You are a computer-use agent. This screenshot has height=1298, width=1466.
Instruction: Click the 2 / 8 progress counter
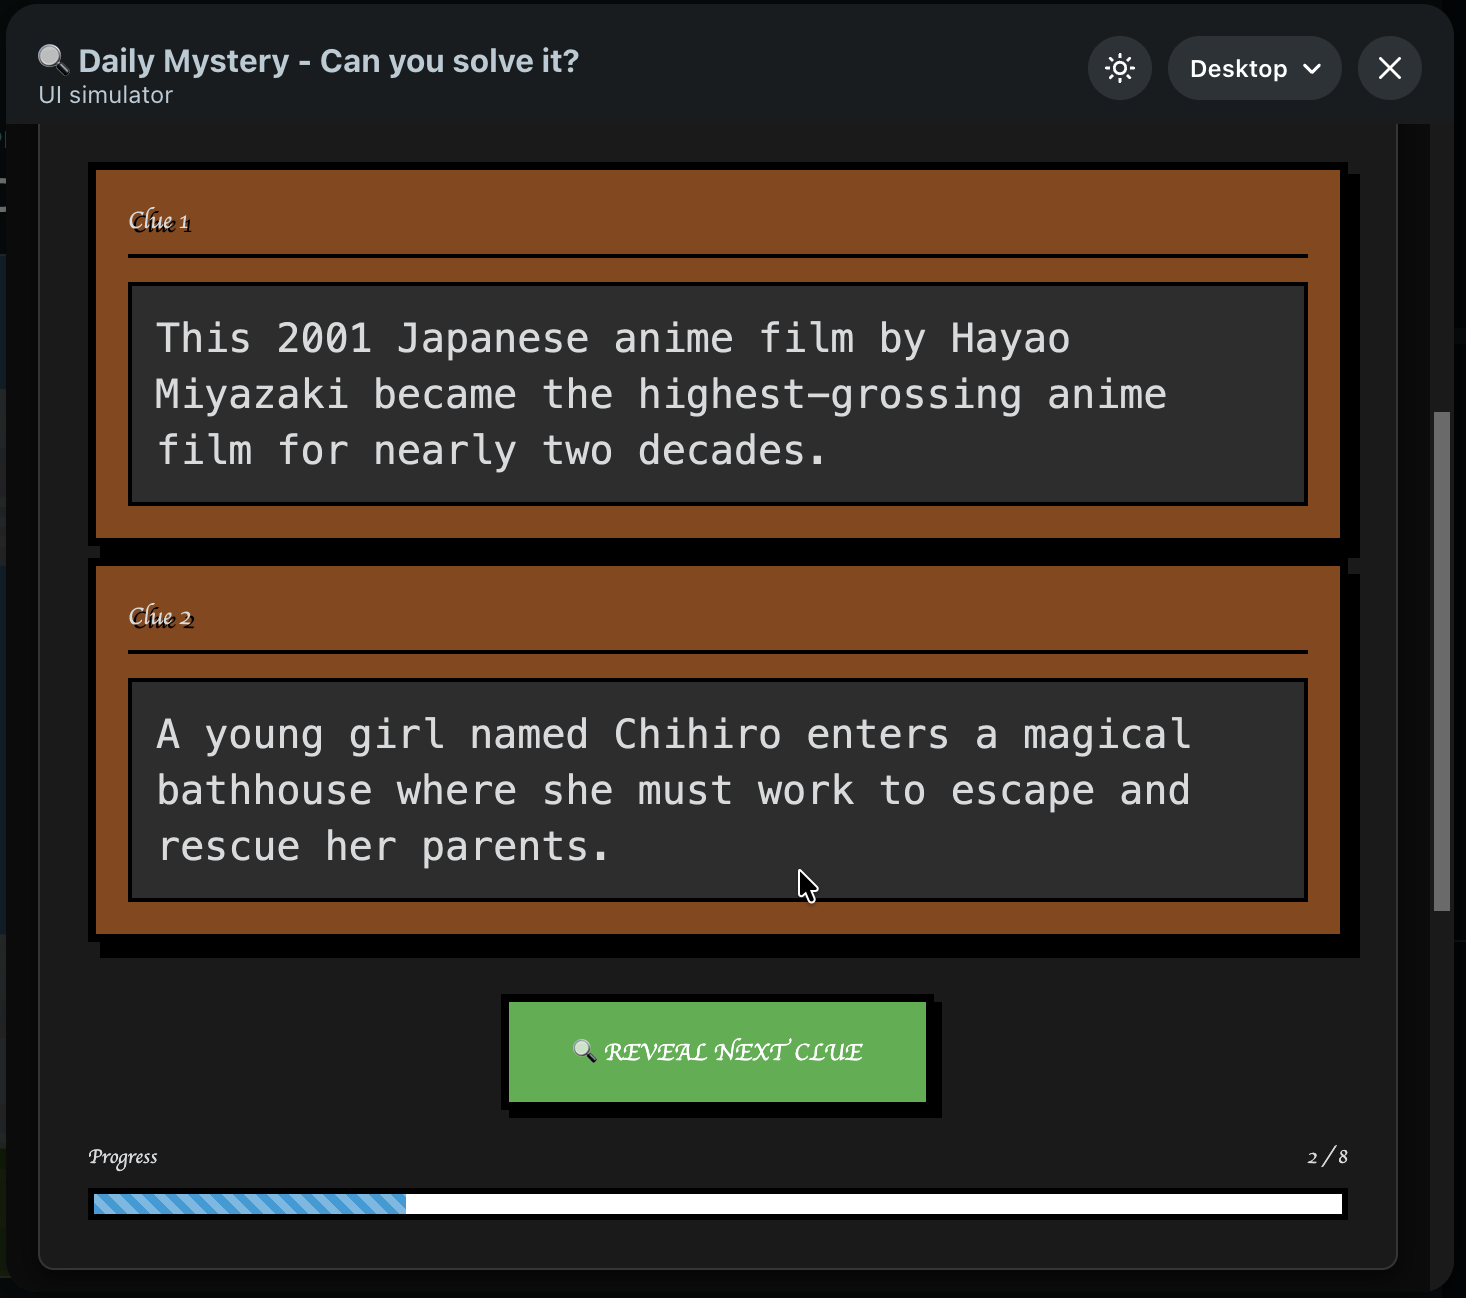(1327, 1157)
